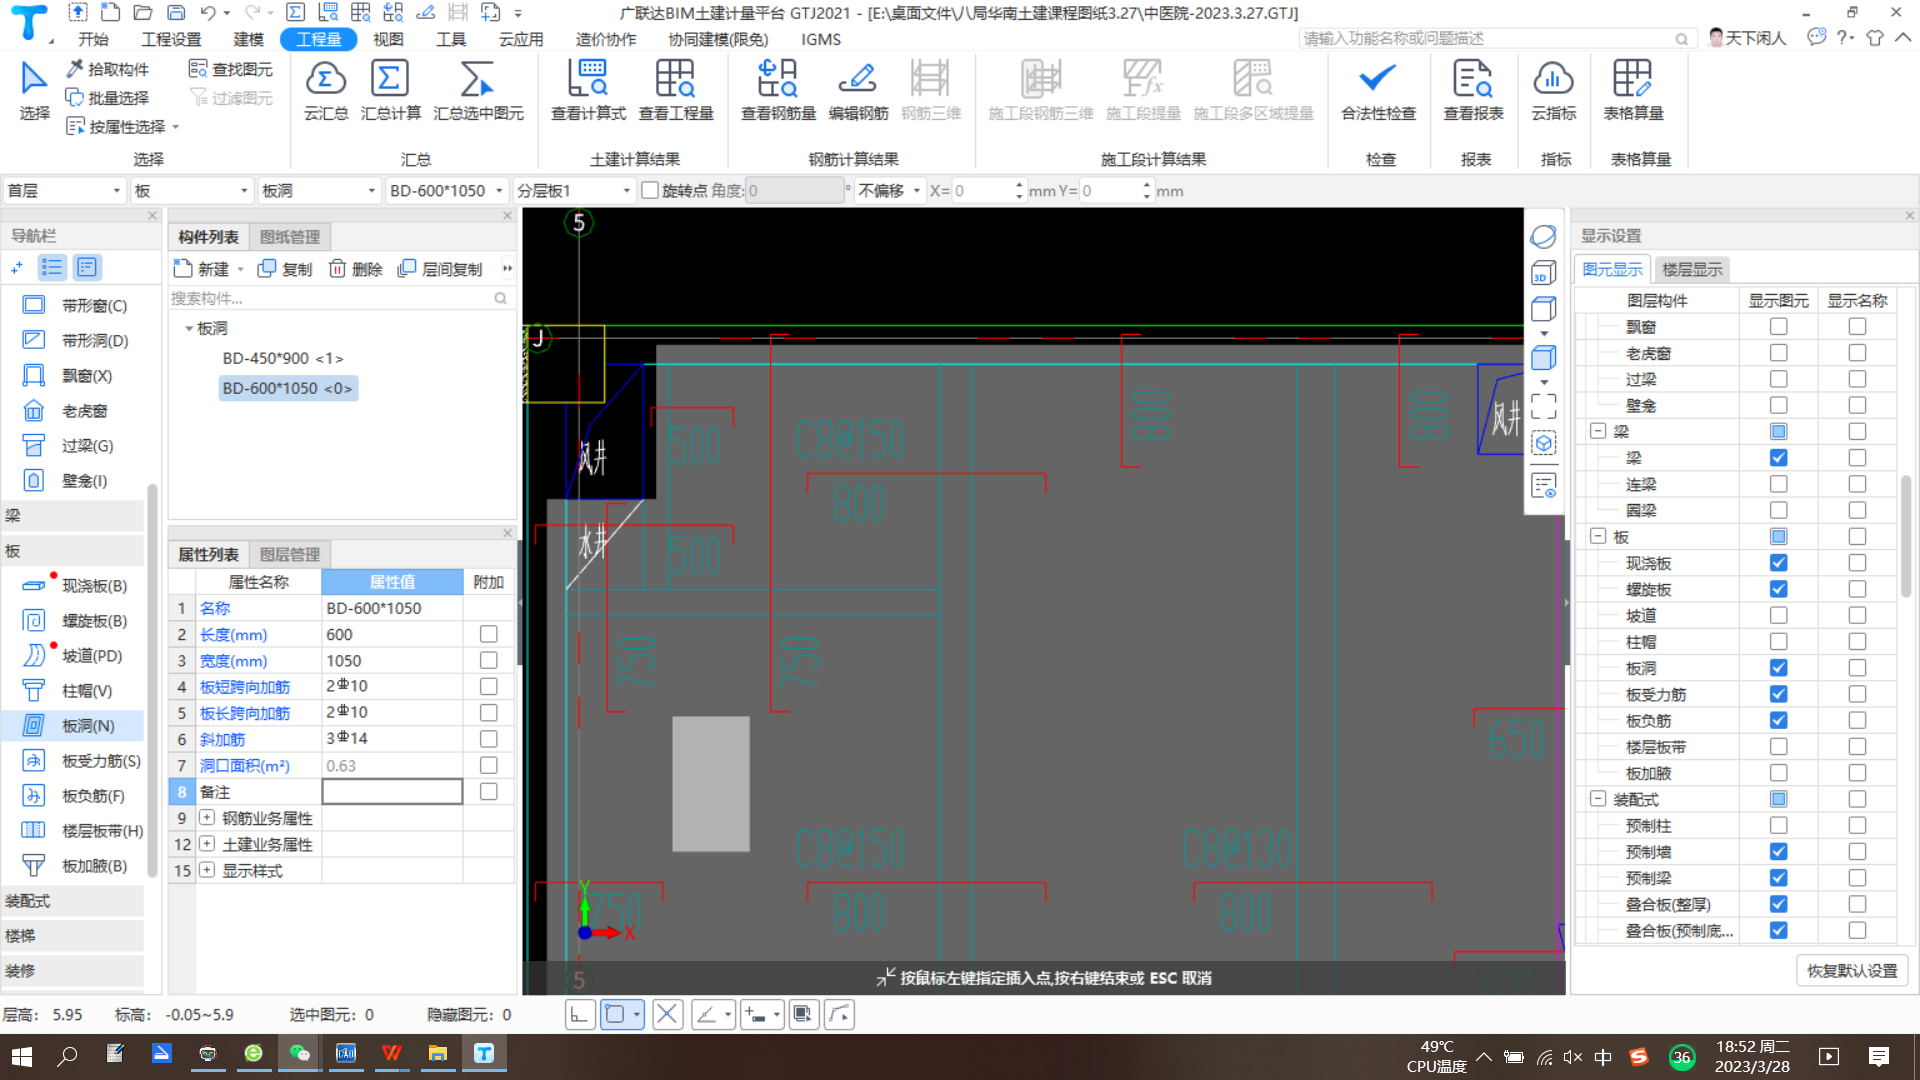
Task: Check 坡道 show element checkbox
Action: (1778, 615)
